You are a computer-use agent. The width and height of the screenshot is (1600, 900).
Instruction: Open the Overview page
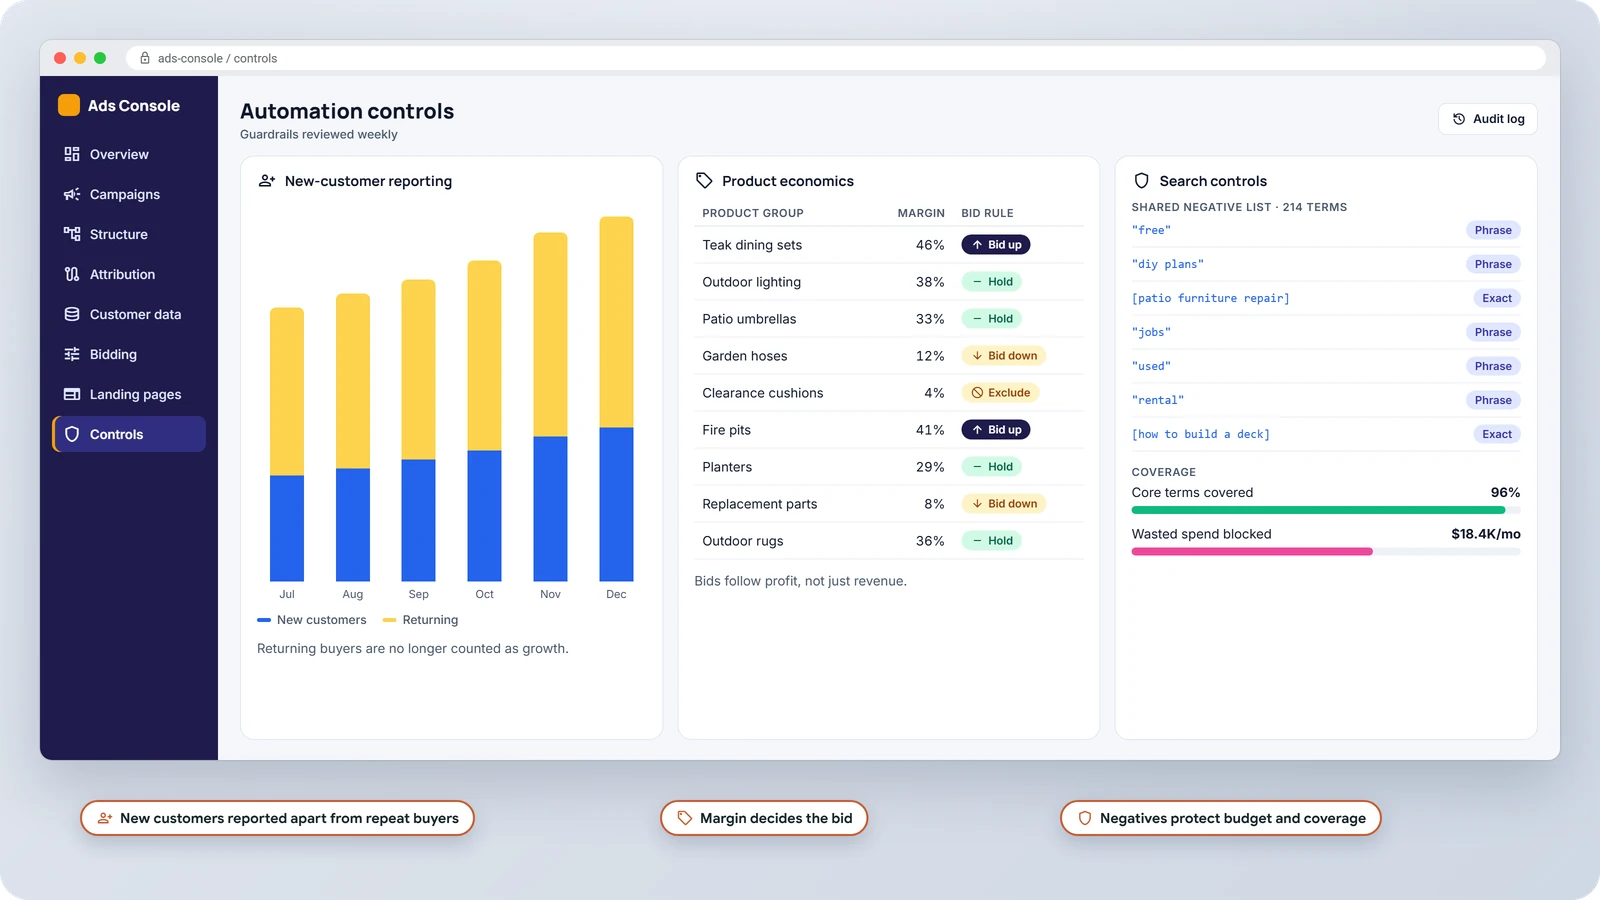(x=129, y=154)
